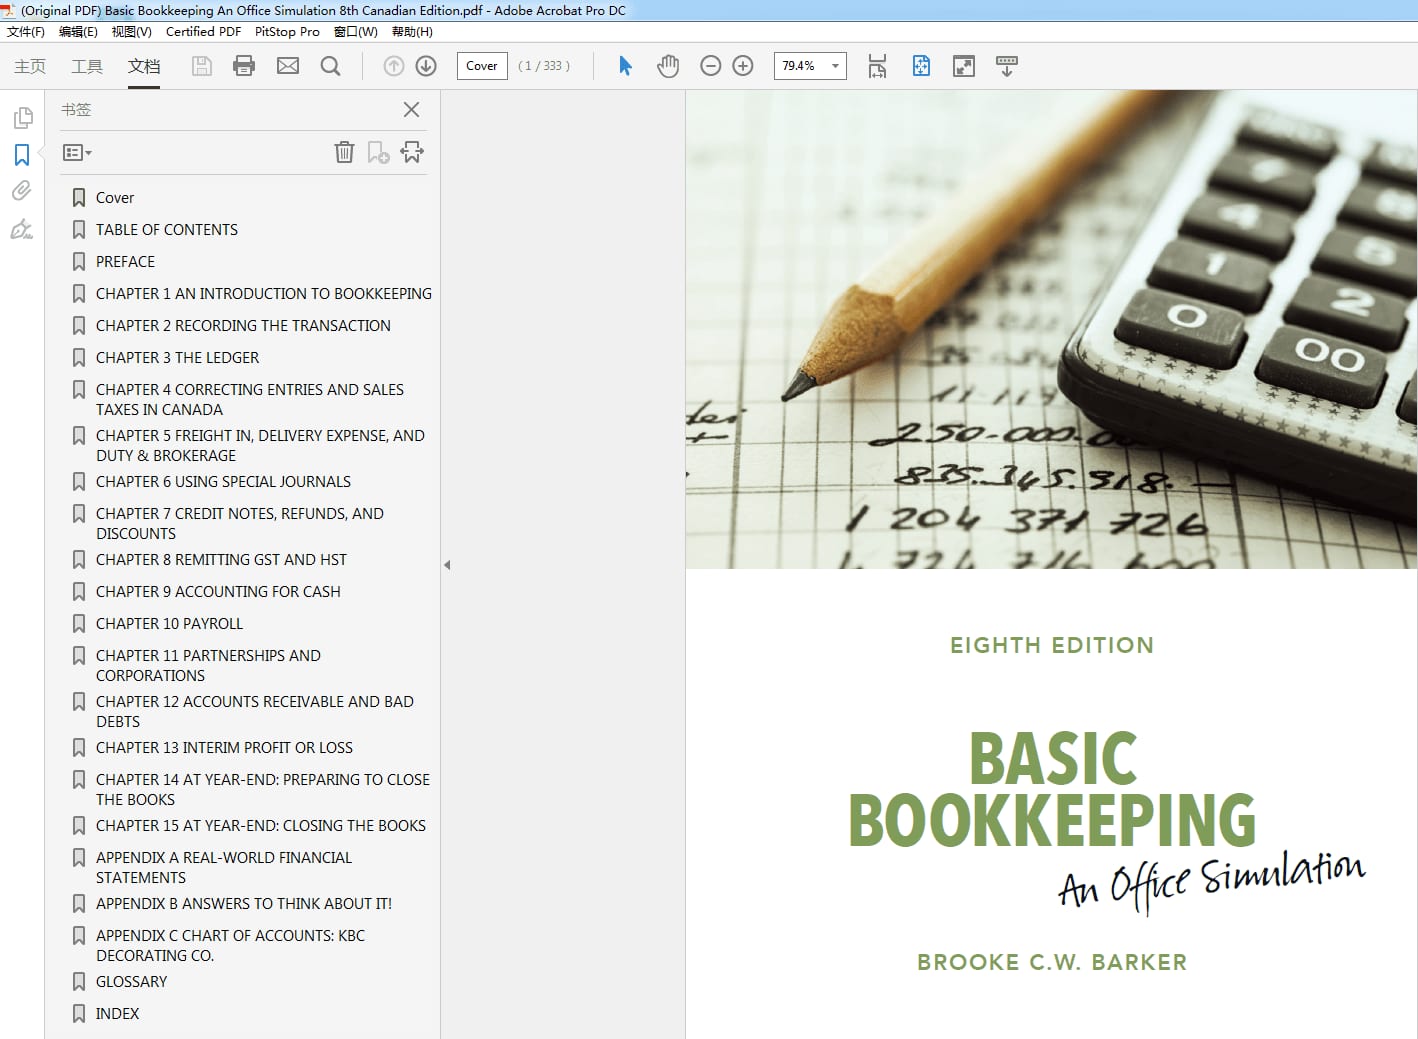Delete selected bookmark with trash icon
This screenshot has width=1418, height=1039.
[x=344, y=152]
